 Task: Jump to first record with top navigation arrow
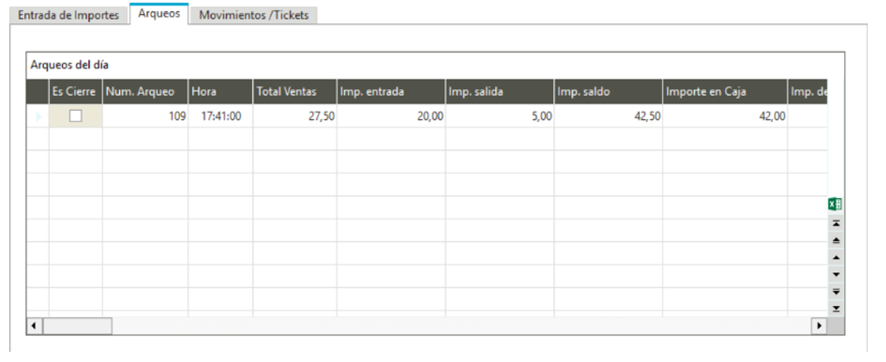tap(836, 223)
